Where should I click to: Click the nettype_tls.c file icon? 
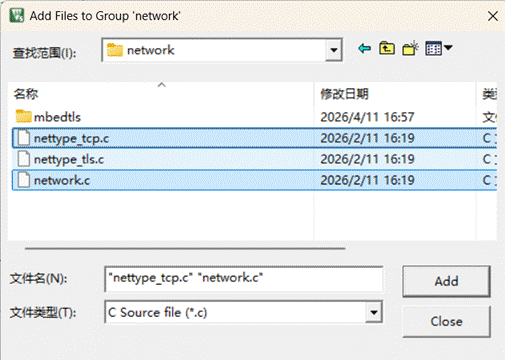[24, 159]
